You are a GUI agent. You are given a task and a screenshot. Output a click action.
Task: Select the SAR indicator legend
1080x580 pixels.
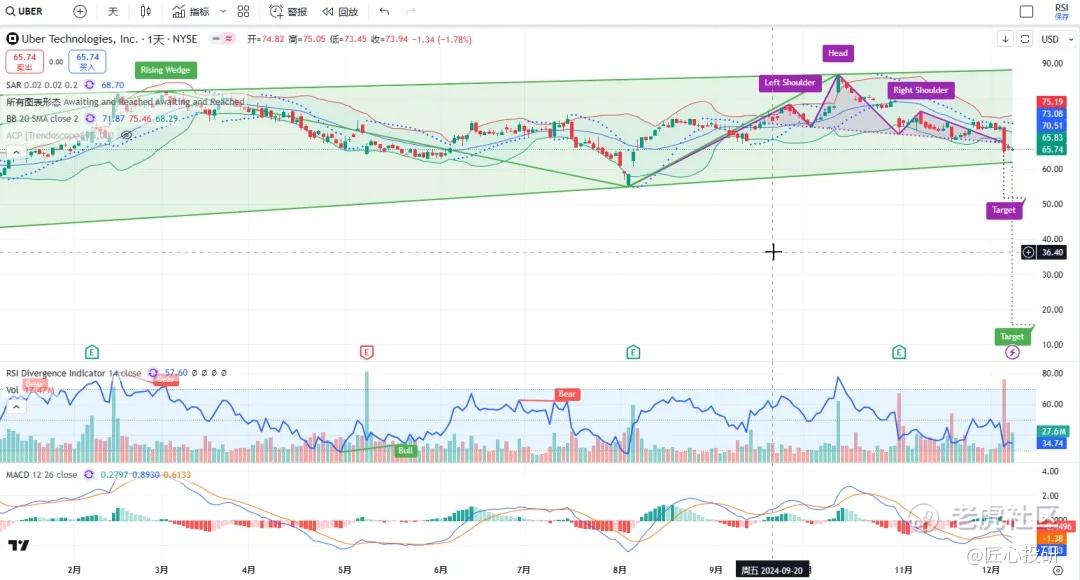click(x=41, y=85)
